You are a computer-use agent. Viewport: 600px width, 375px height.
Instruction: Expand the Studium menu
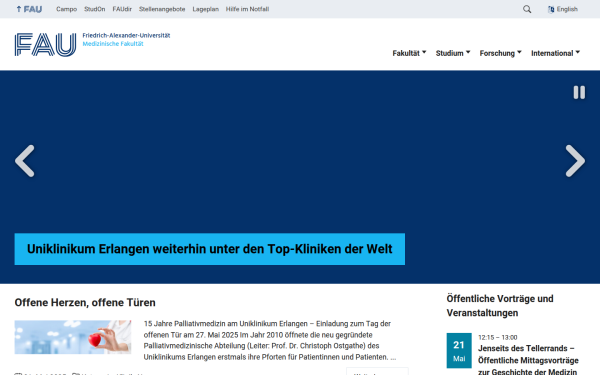(453, 53)
